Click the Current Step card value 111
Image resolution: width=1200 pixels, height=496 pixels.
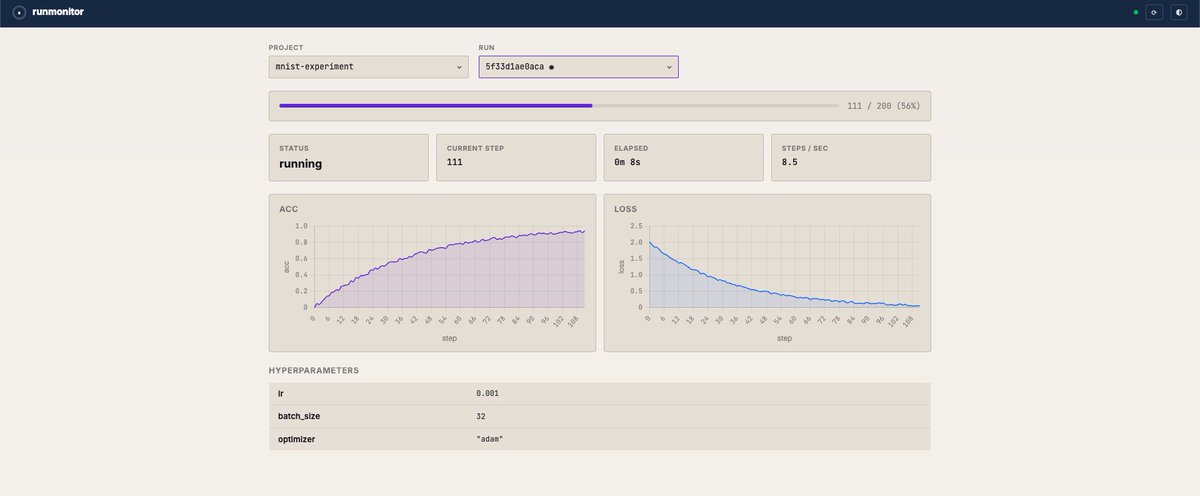[455, 162]
